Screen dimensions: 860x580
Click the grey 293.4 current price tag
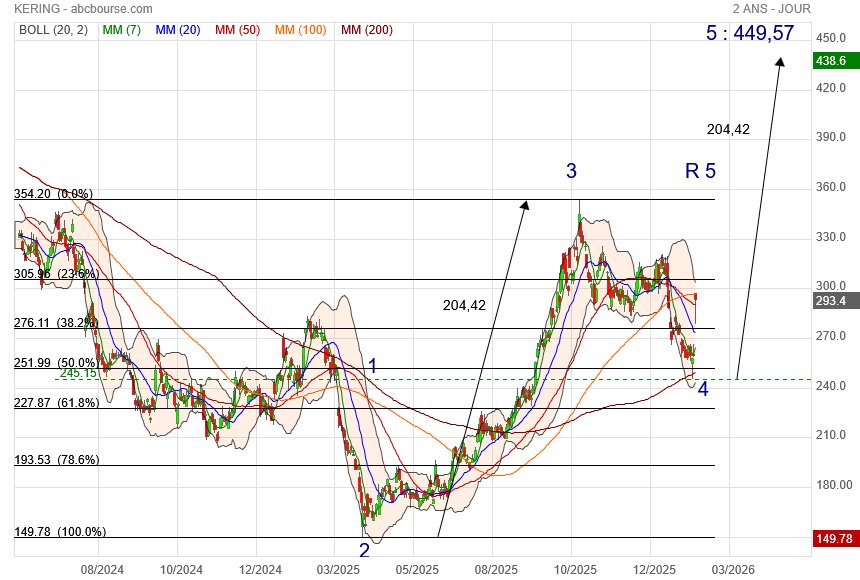836,301
